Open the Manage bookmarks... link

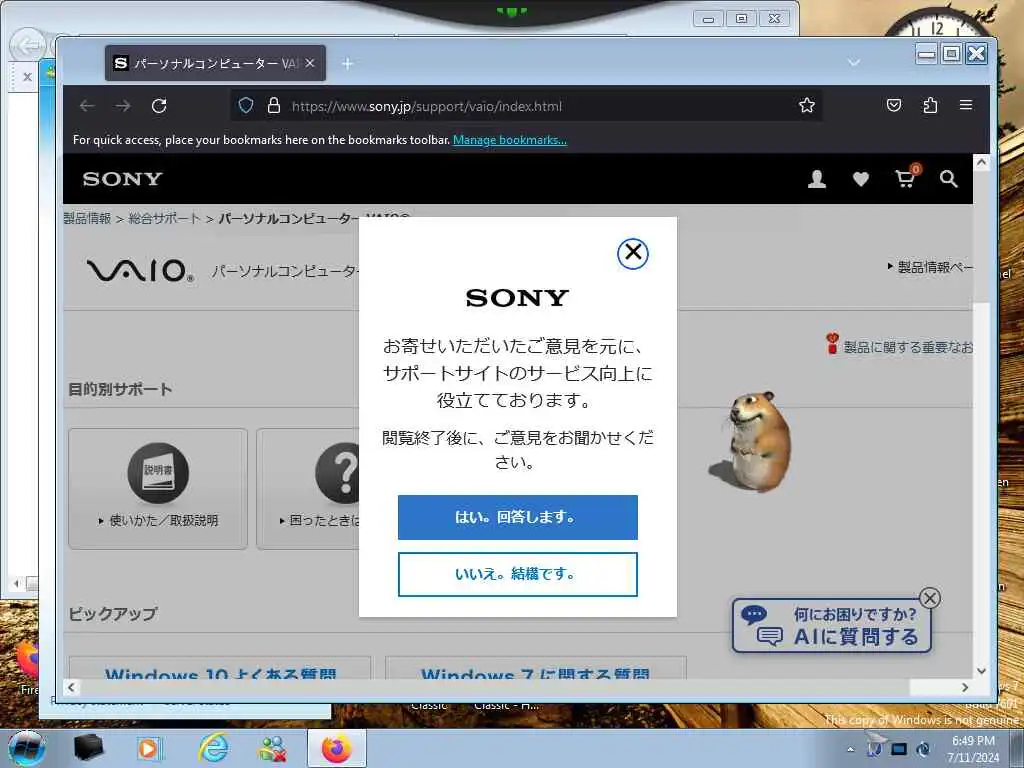pyautogui.click(x=509, y=140)
